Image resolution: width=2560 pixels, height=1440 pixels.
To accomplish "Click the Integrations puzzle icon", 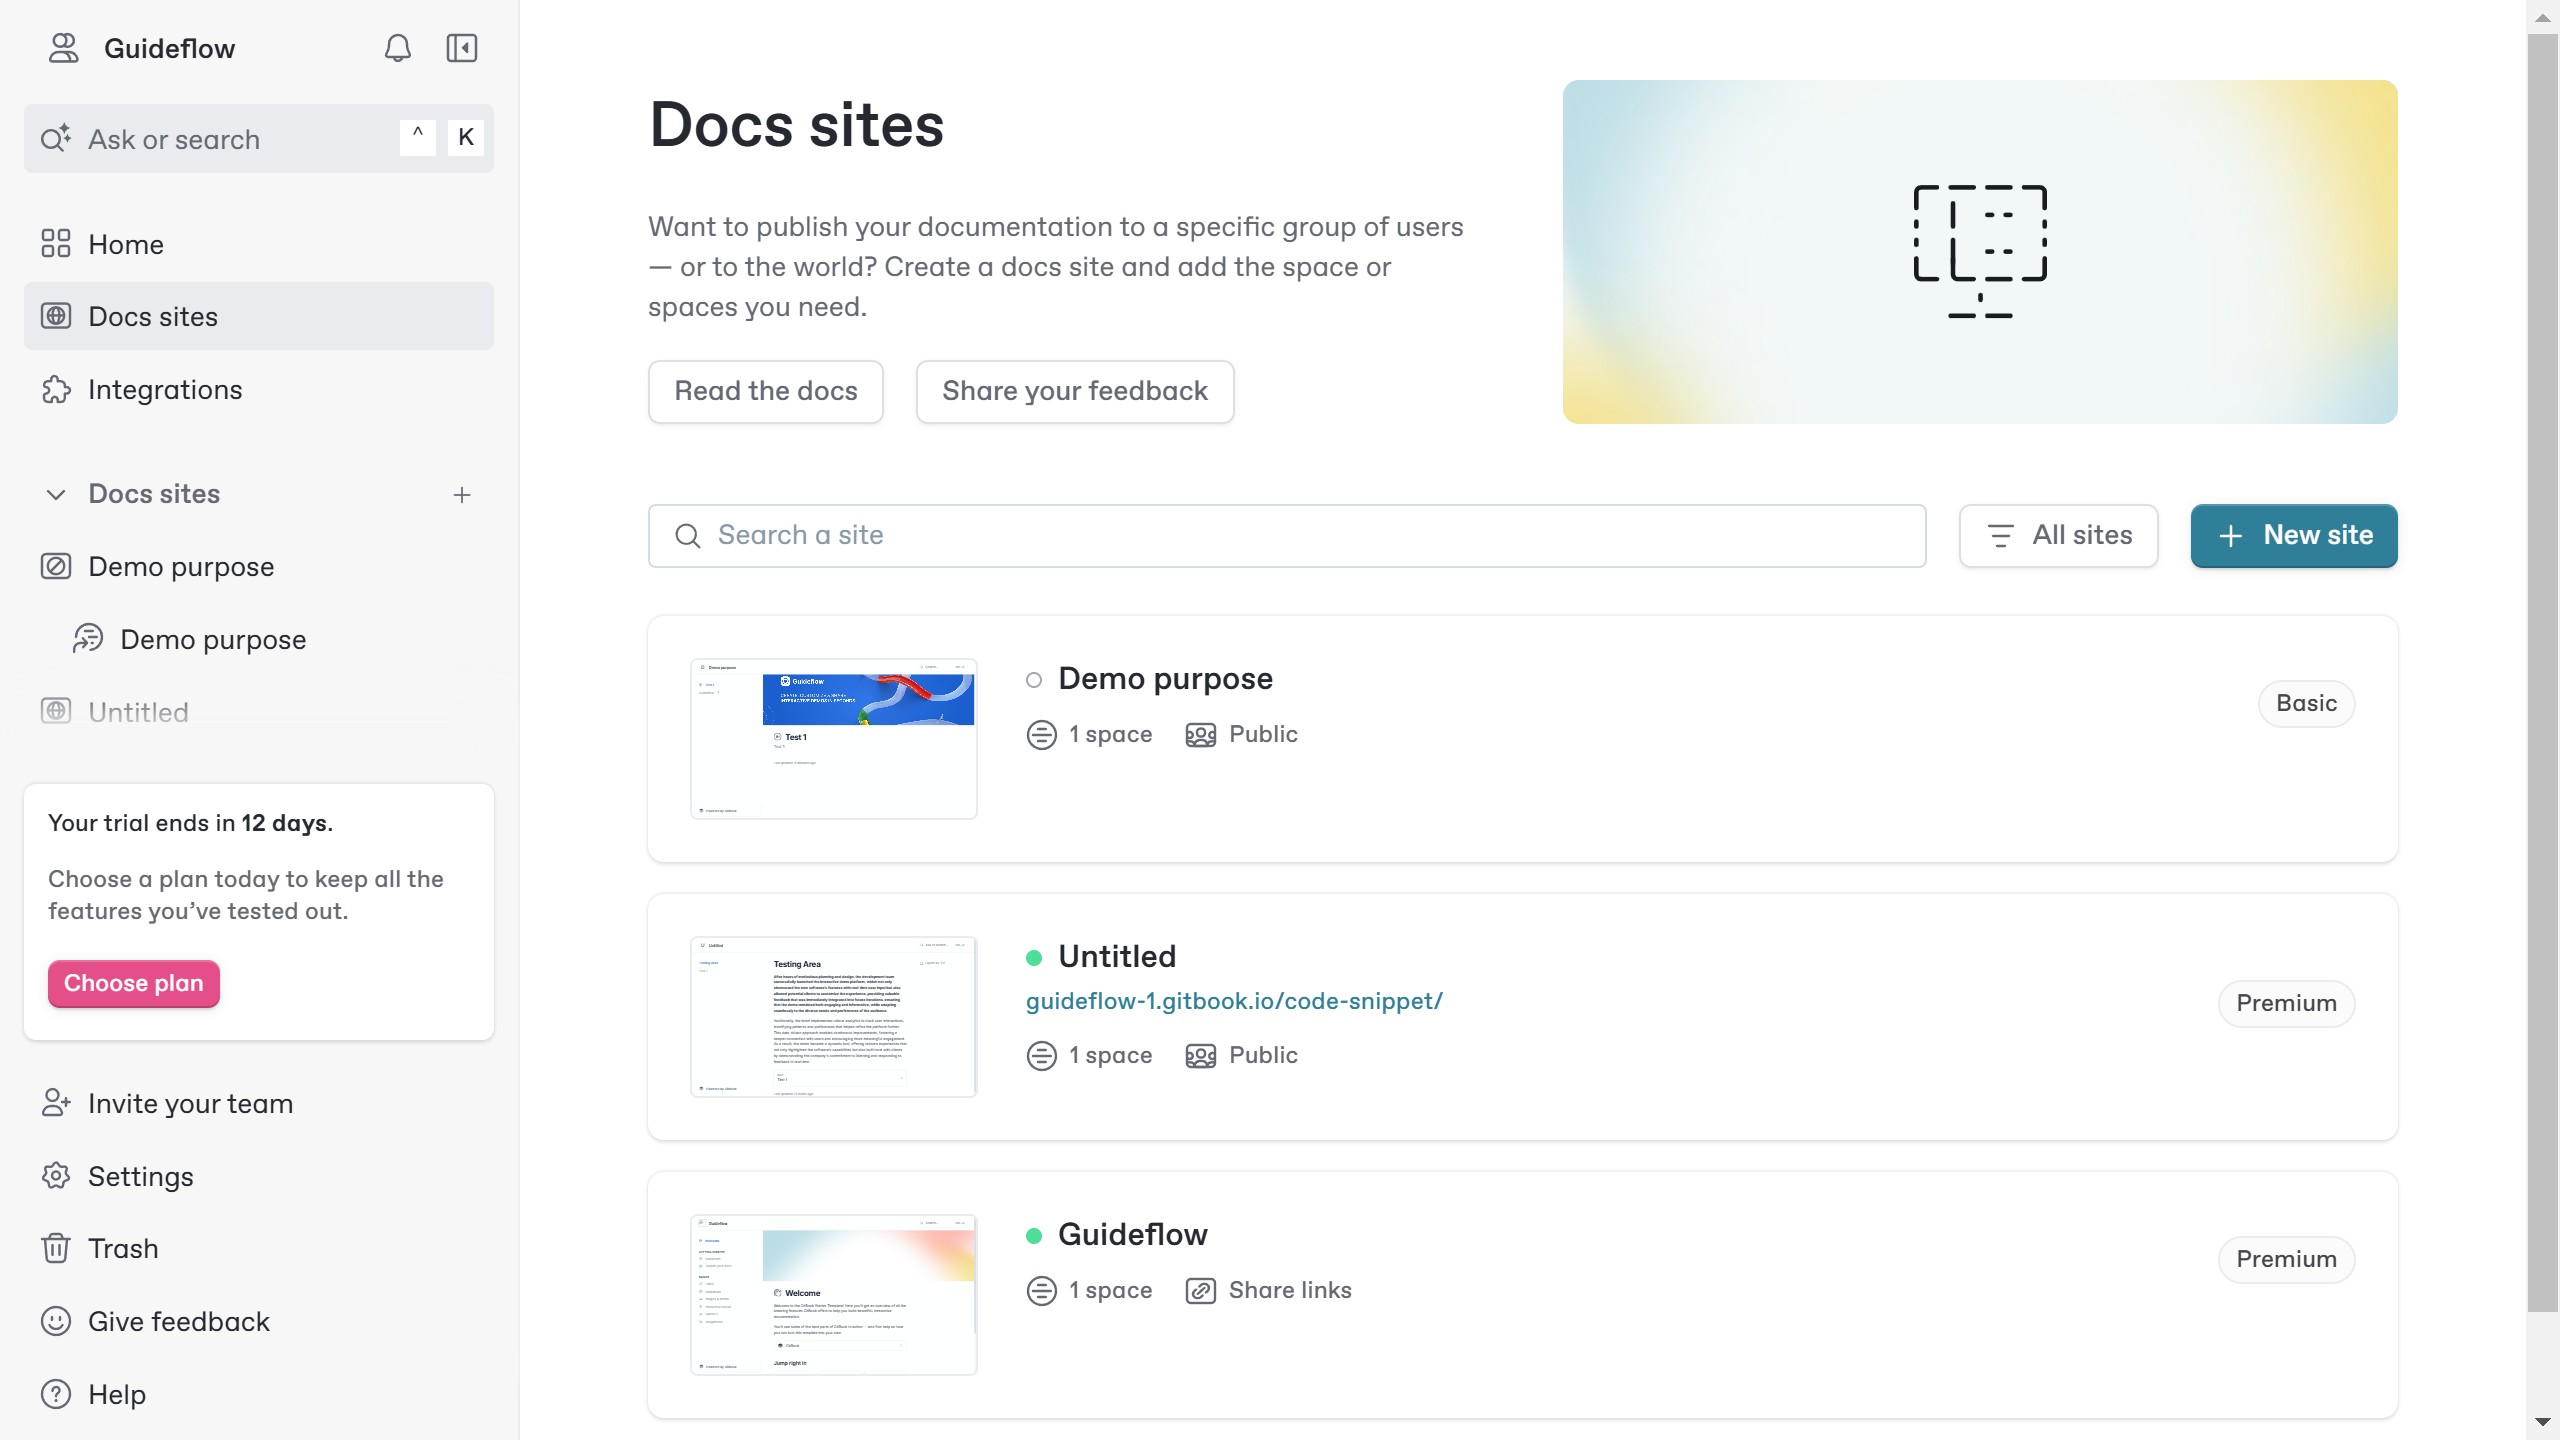I will [56, 389].
